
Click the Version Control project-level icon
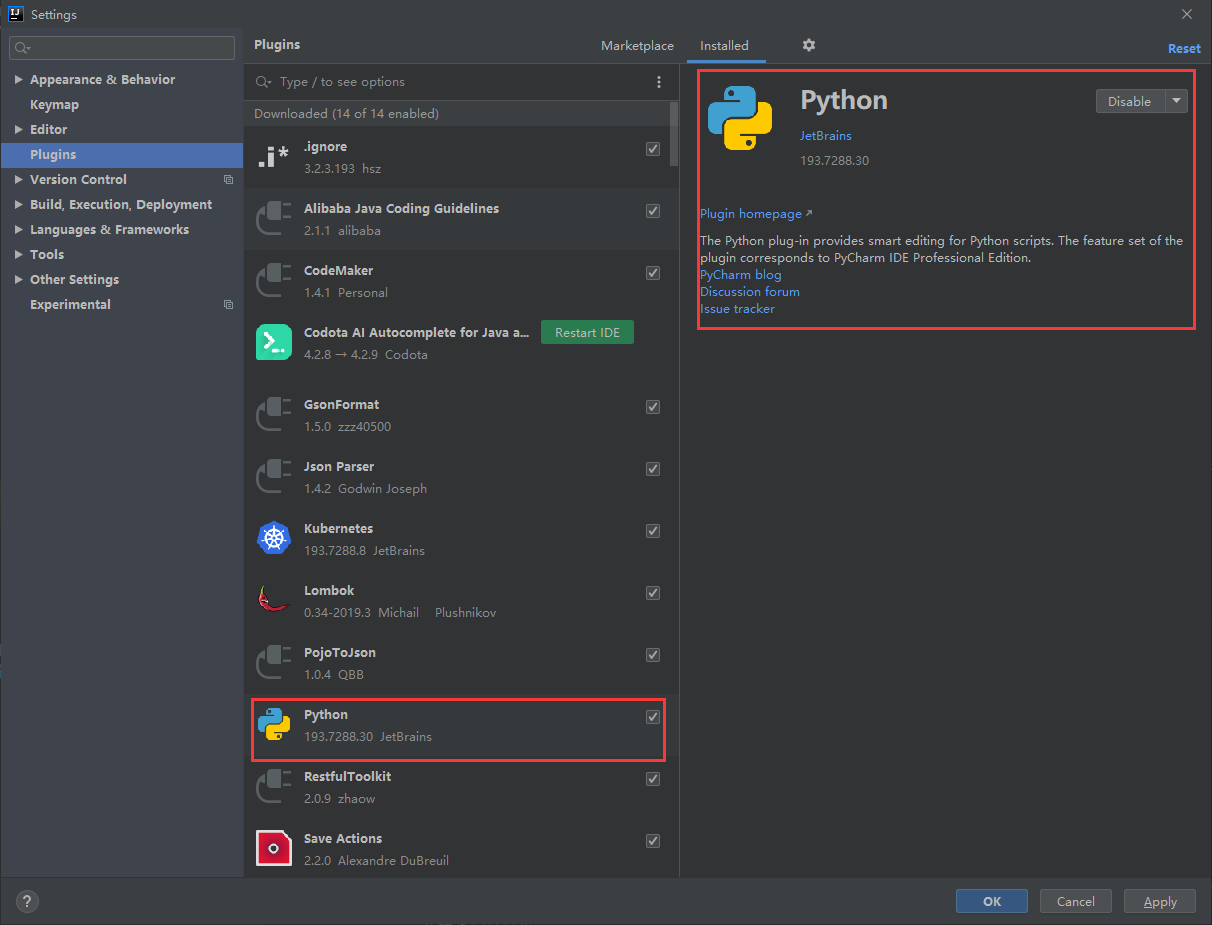[x=228, y=180]
